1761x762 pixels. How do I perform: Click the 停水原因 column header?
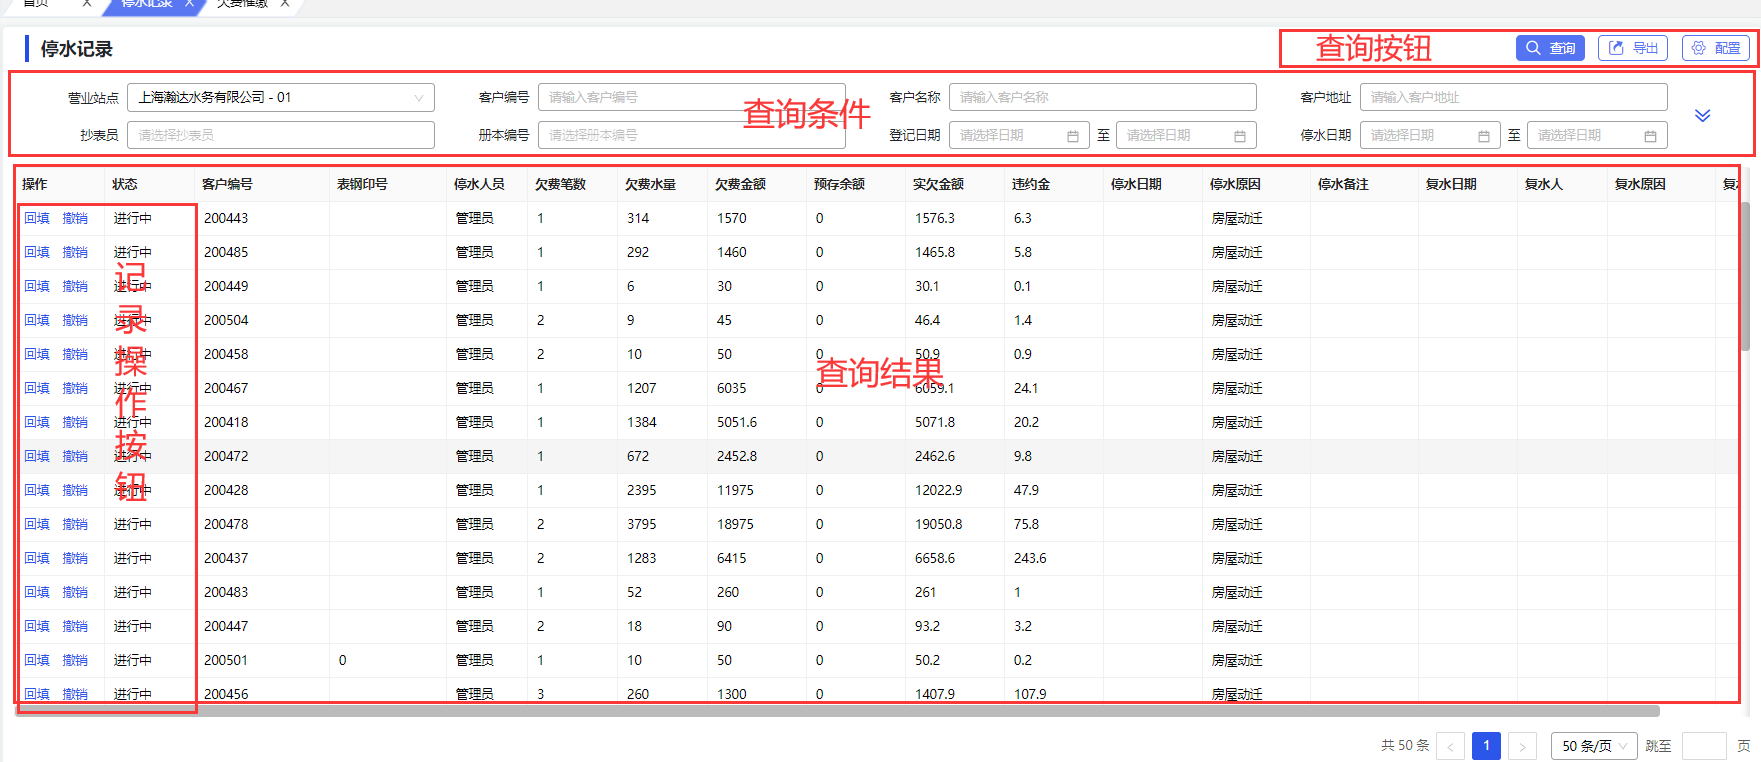point(1235,184)
